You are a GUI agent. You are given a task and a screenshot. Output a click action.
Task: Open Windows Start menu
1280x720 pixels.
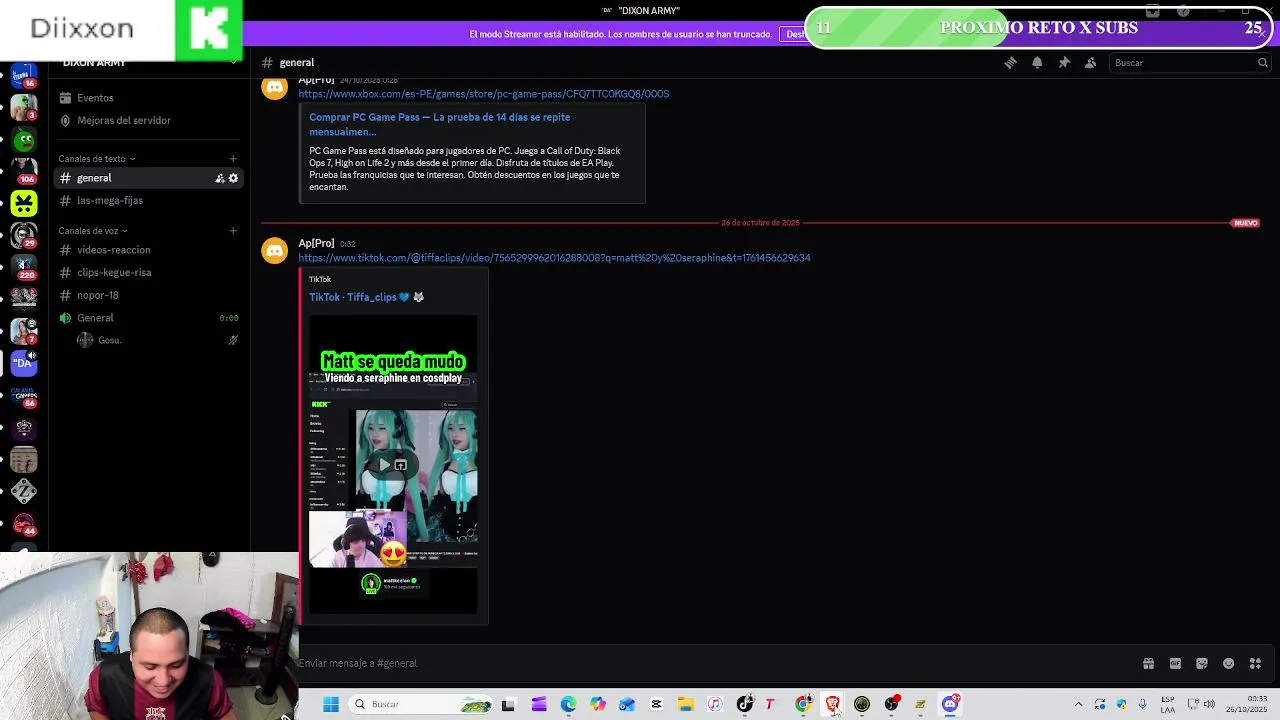331,704
